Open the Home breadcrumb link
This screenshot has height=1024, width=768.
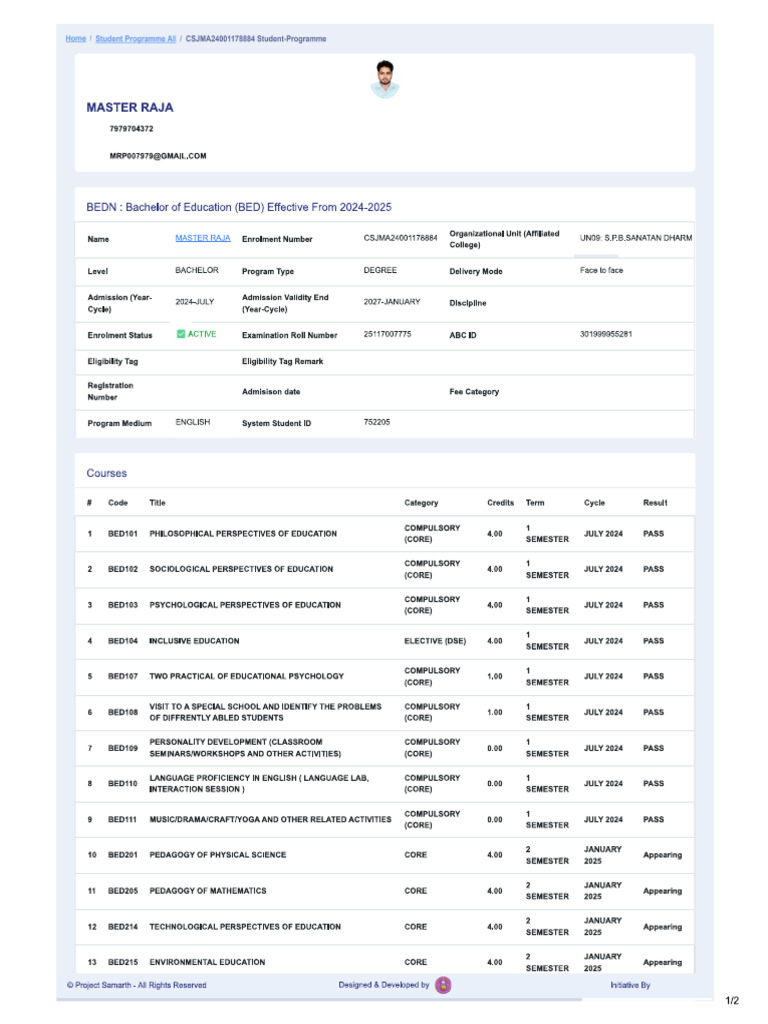(x=76, y=39)
